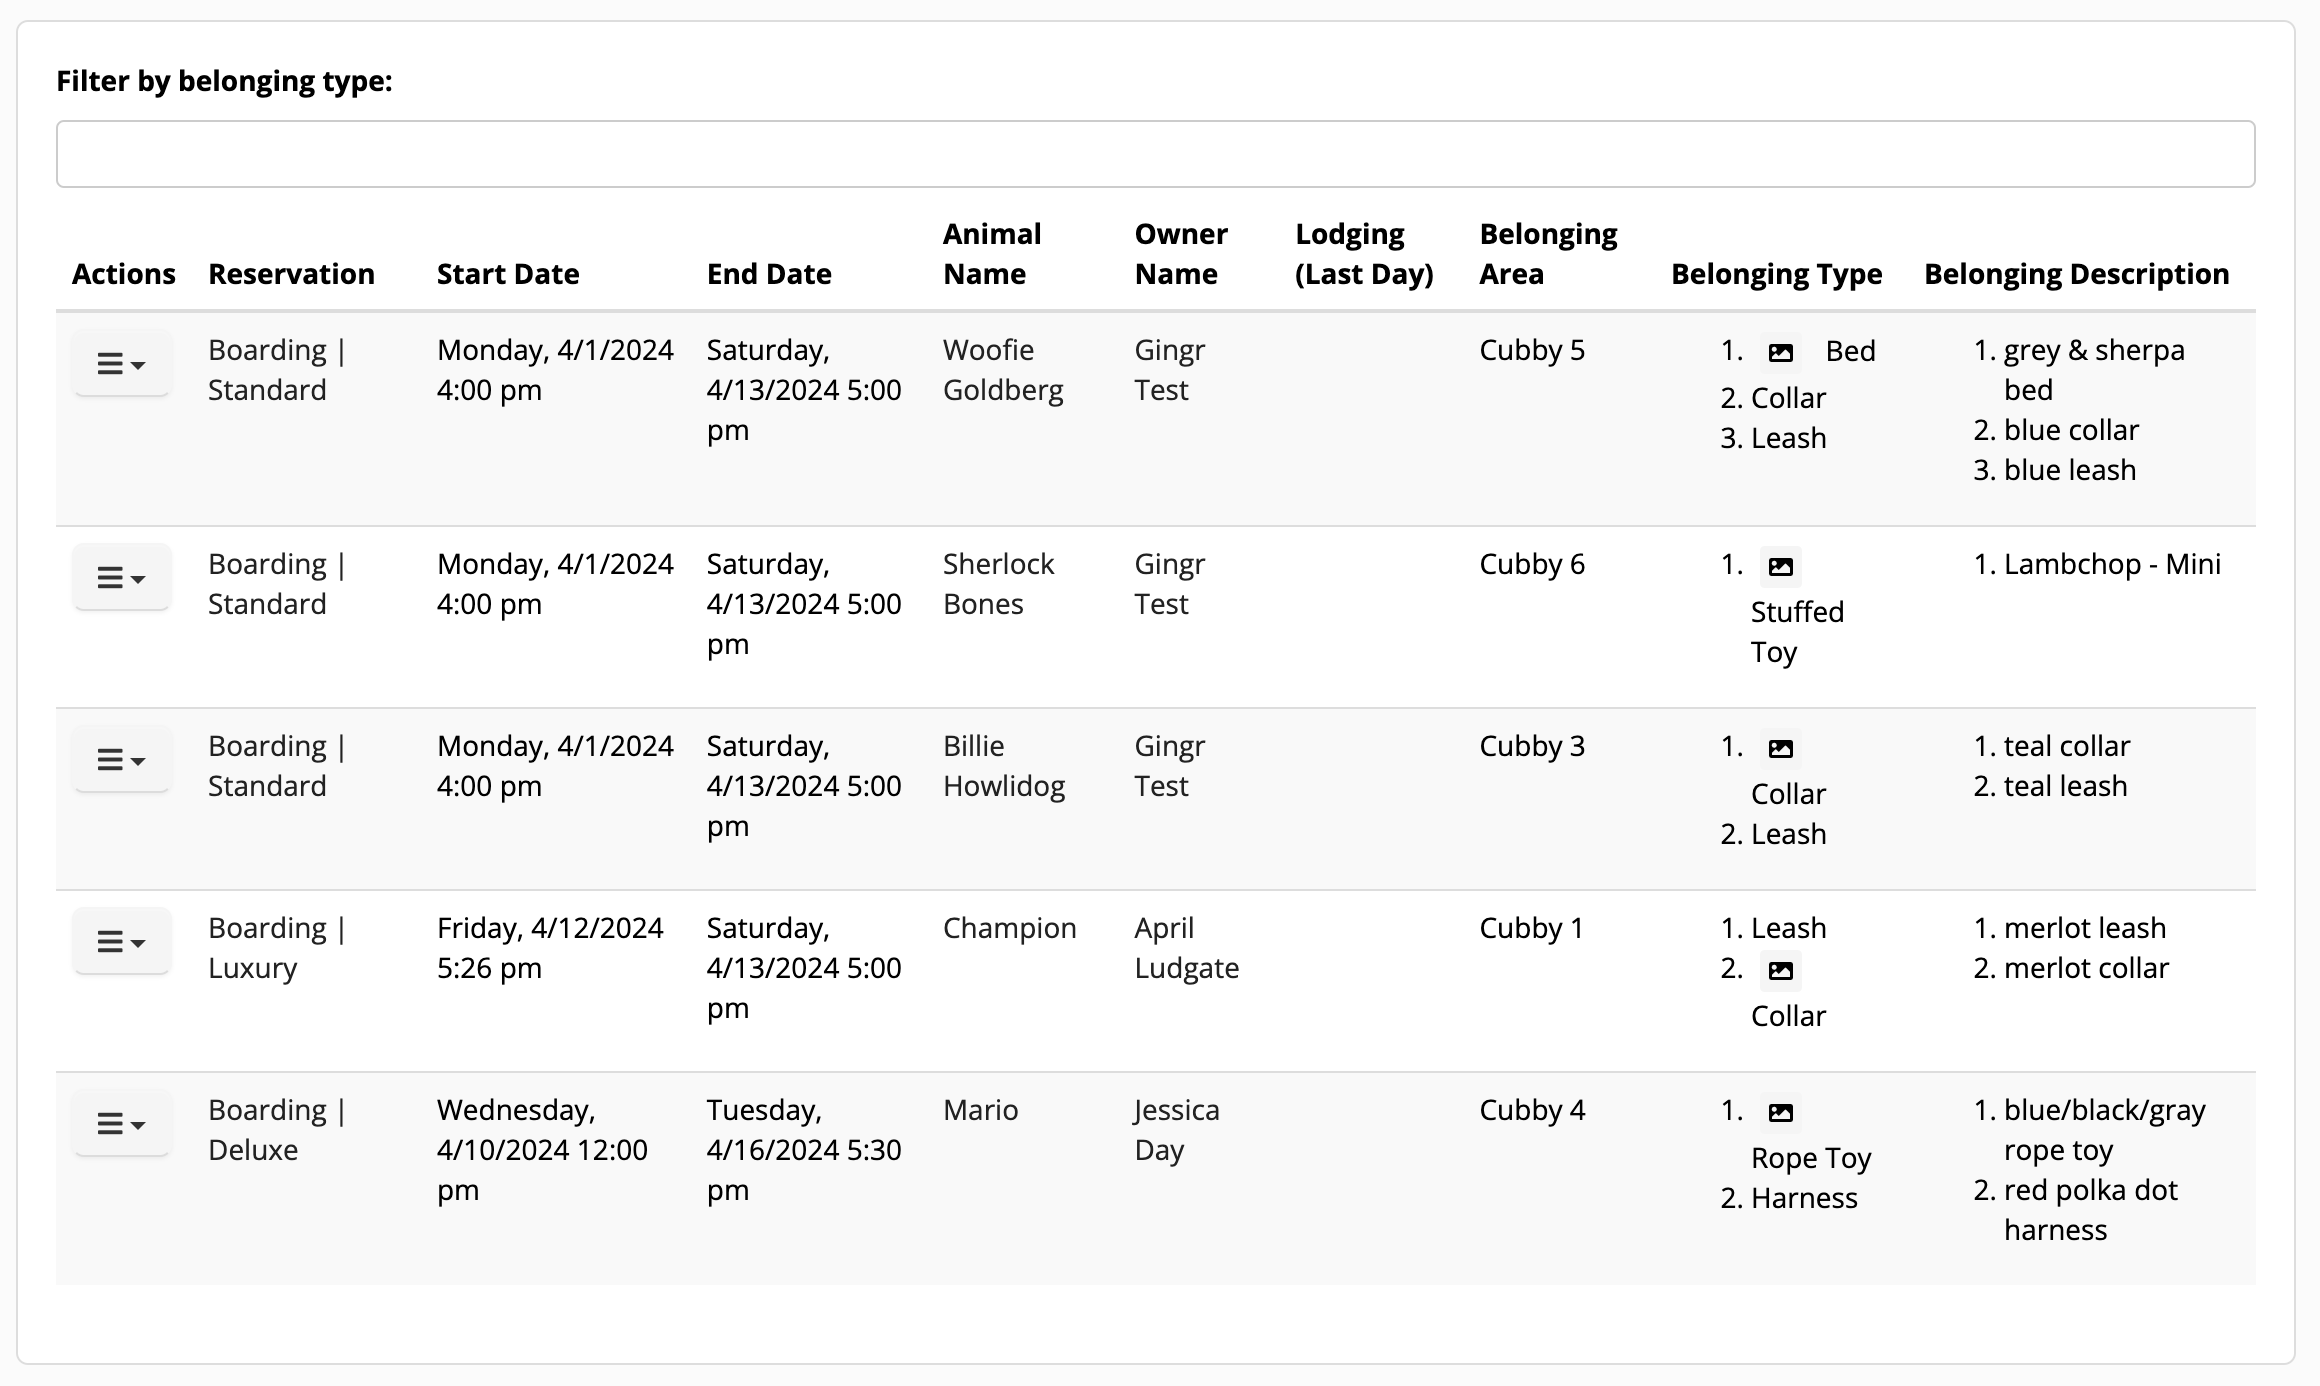Click Cubby 6 belonging area
Image resolution: width=2320 pixels, height=1386 pixels.
tap(1532, 564)
